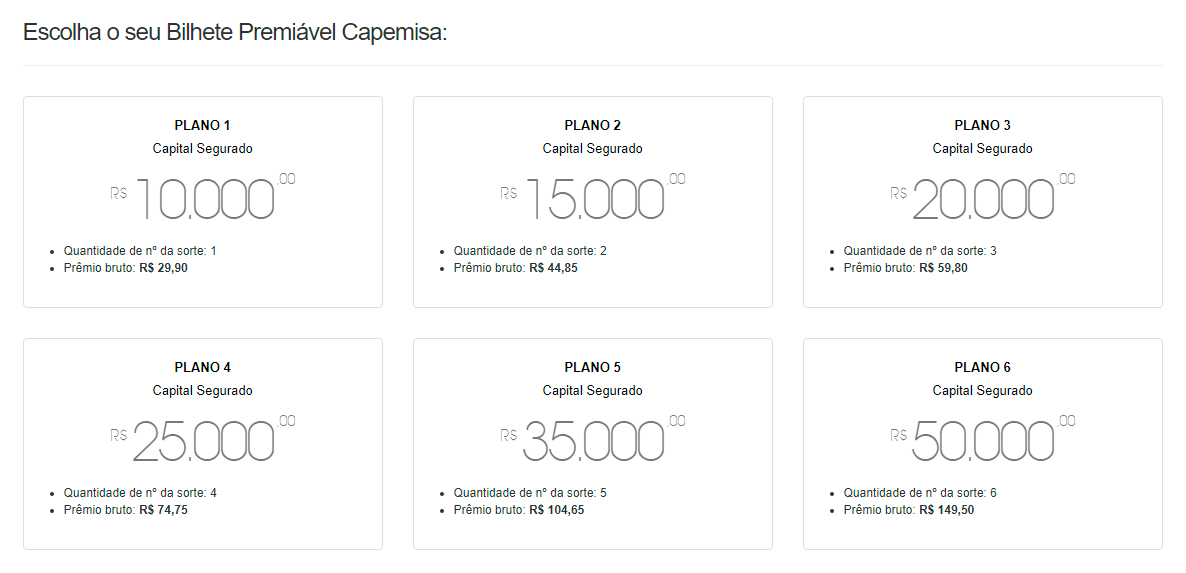Click the R$ 15.000 insured capital amount
This screenshot has height=573, width=1186.
tap(593, 198)
